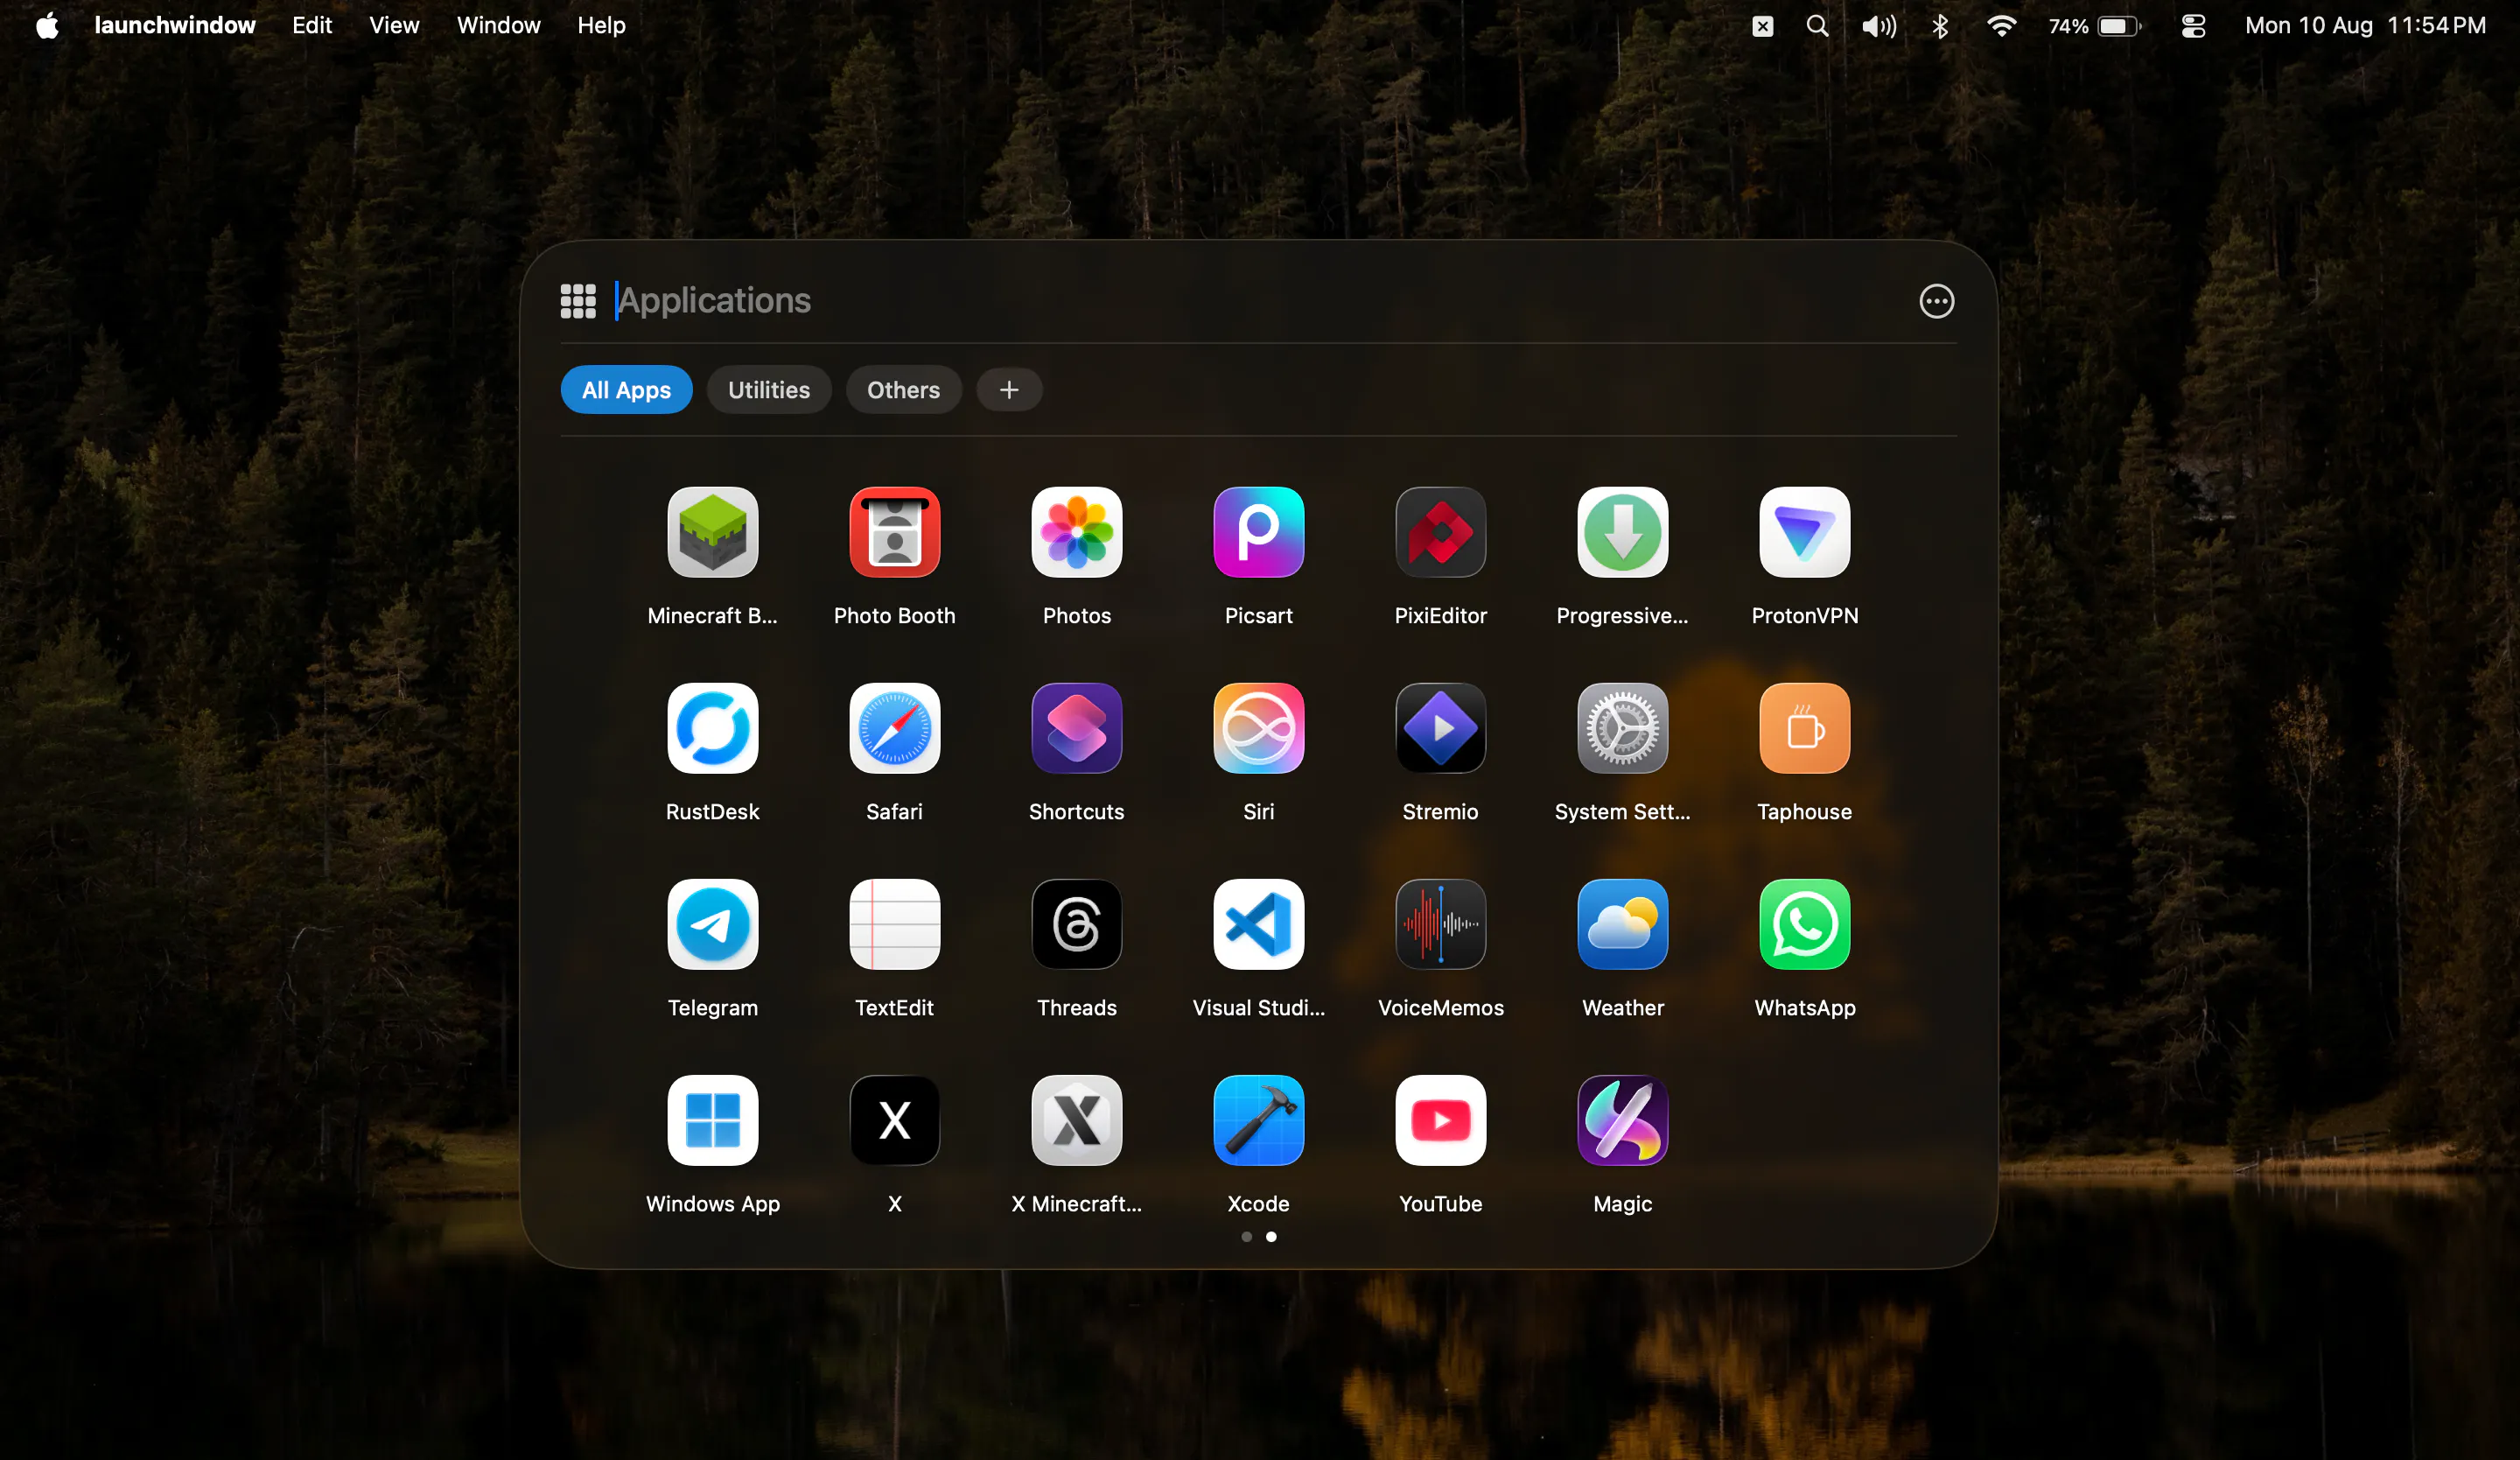The width and height of the screenshot is (2520, 1460).
Task: Click the app grid icon beside search
Action: coord(578,301)
